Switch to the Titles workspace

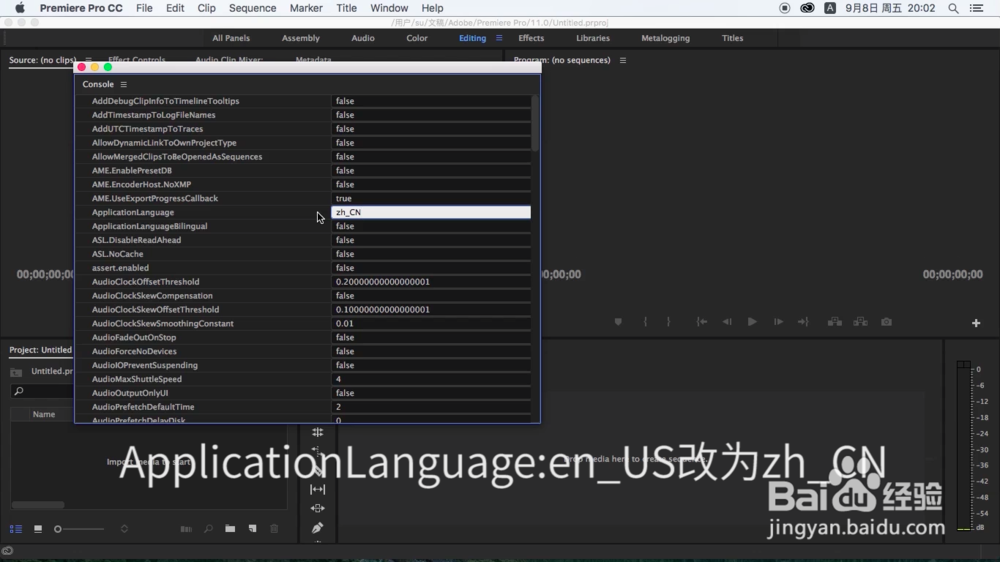click(x=732, y=38)
